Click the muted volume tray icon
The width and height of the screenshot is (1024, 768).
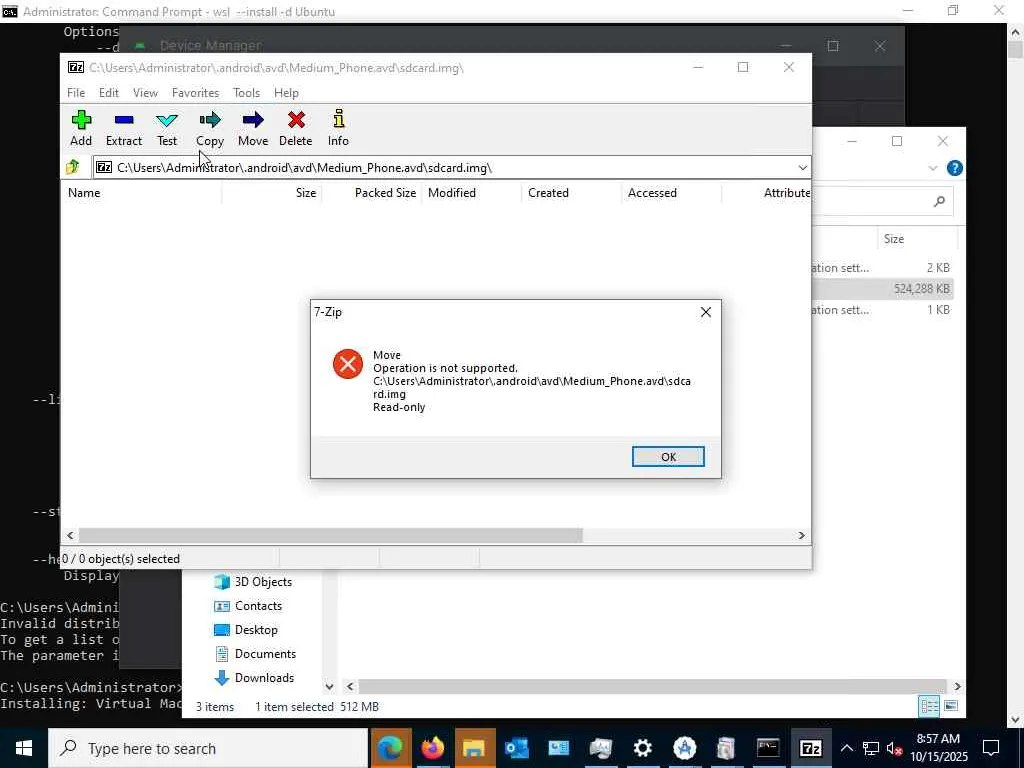(x=894, y=748)
